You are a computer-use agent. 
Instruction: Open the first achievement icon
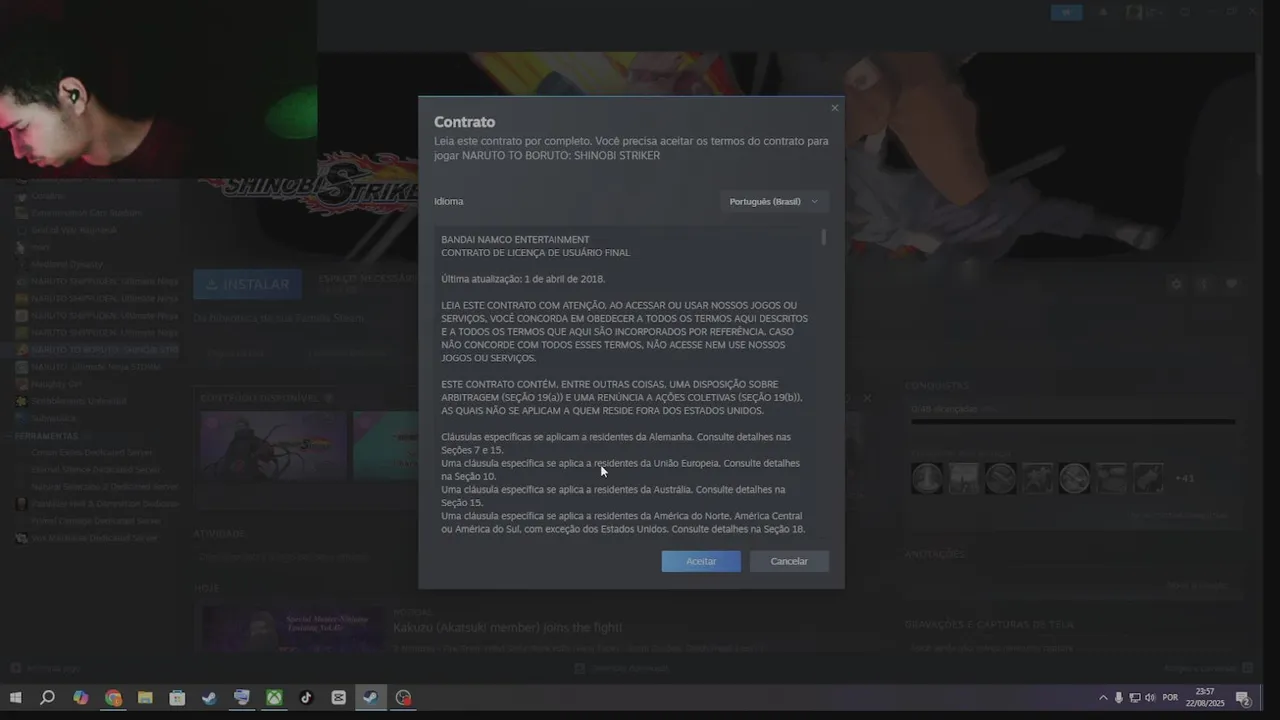coord(927,478)
